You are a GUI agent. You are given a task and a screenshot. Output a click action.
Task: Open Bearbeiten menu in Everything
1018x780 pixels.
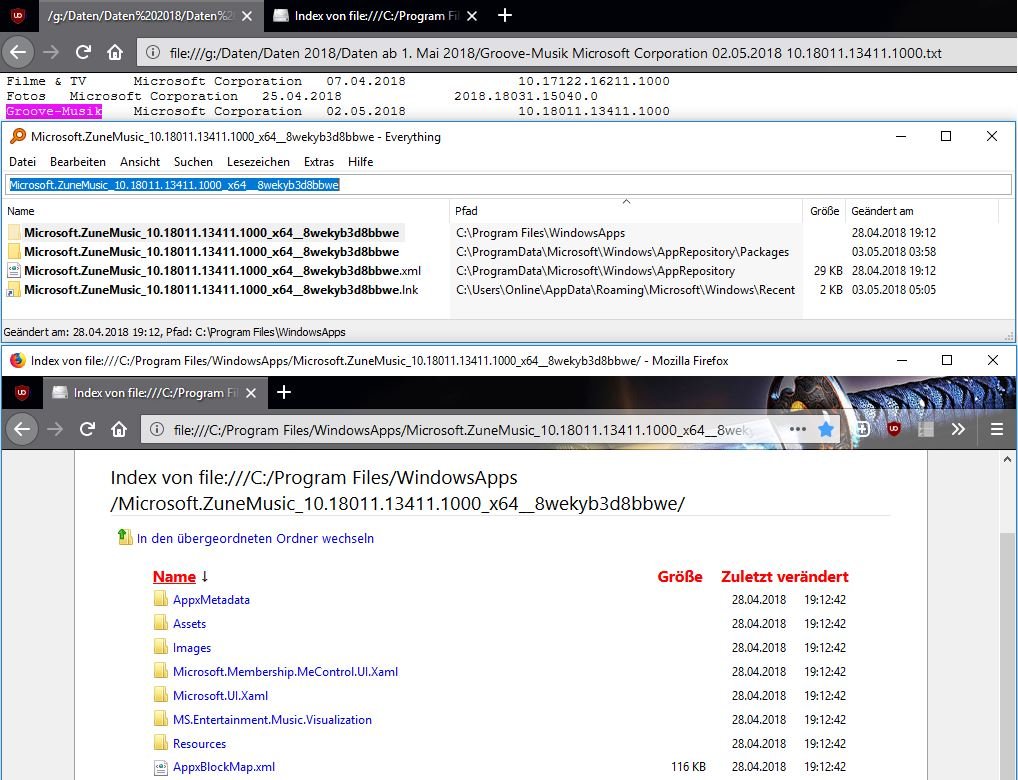[x=78, y=162]
